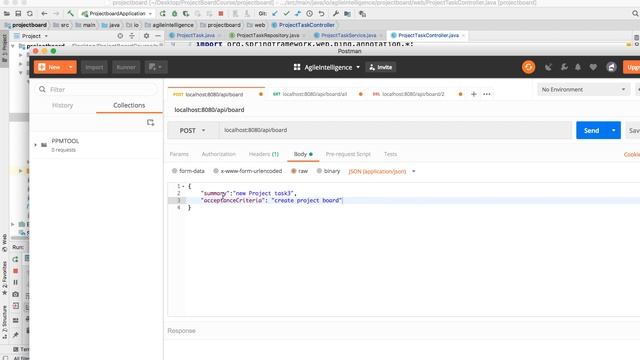Click IntelliJ rerun green arrow icon

162,13
